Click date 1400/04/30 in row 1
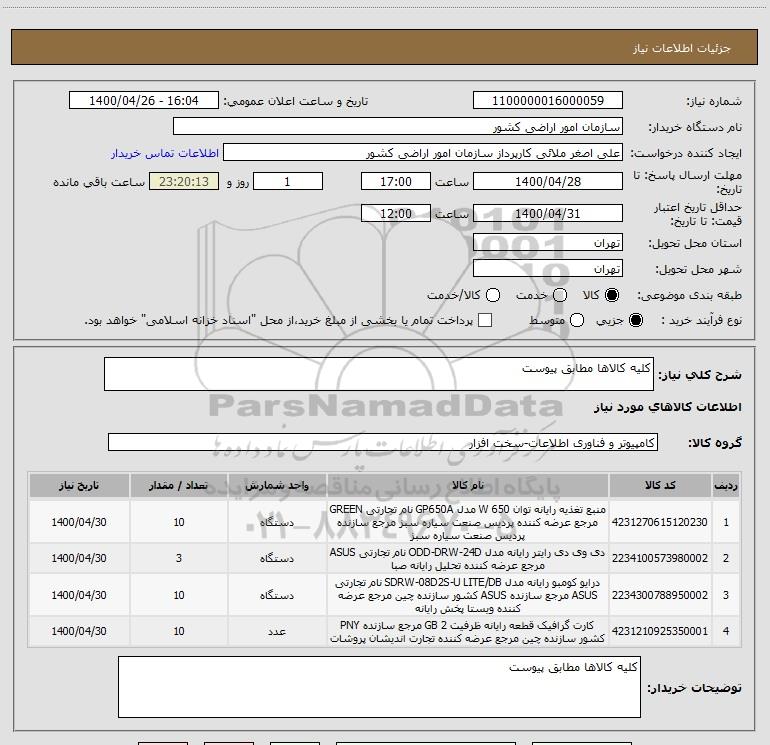The width and height of the screenshot is (770, 745). pos(79,522)
